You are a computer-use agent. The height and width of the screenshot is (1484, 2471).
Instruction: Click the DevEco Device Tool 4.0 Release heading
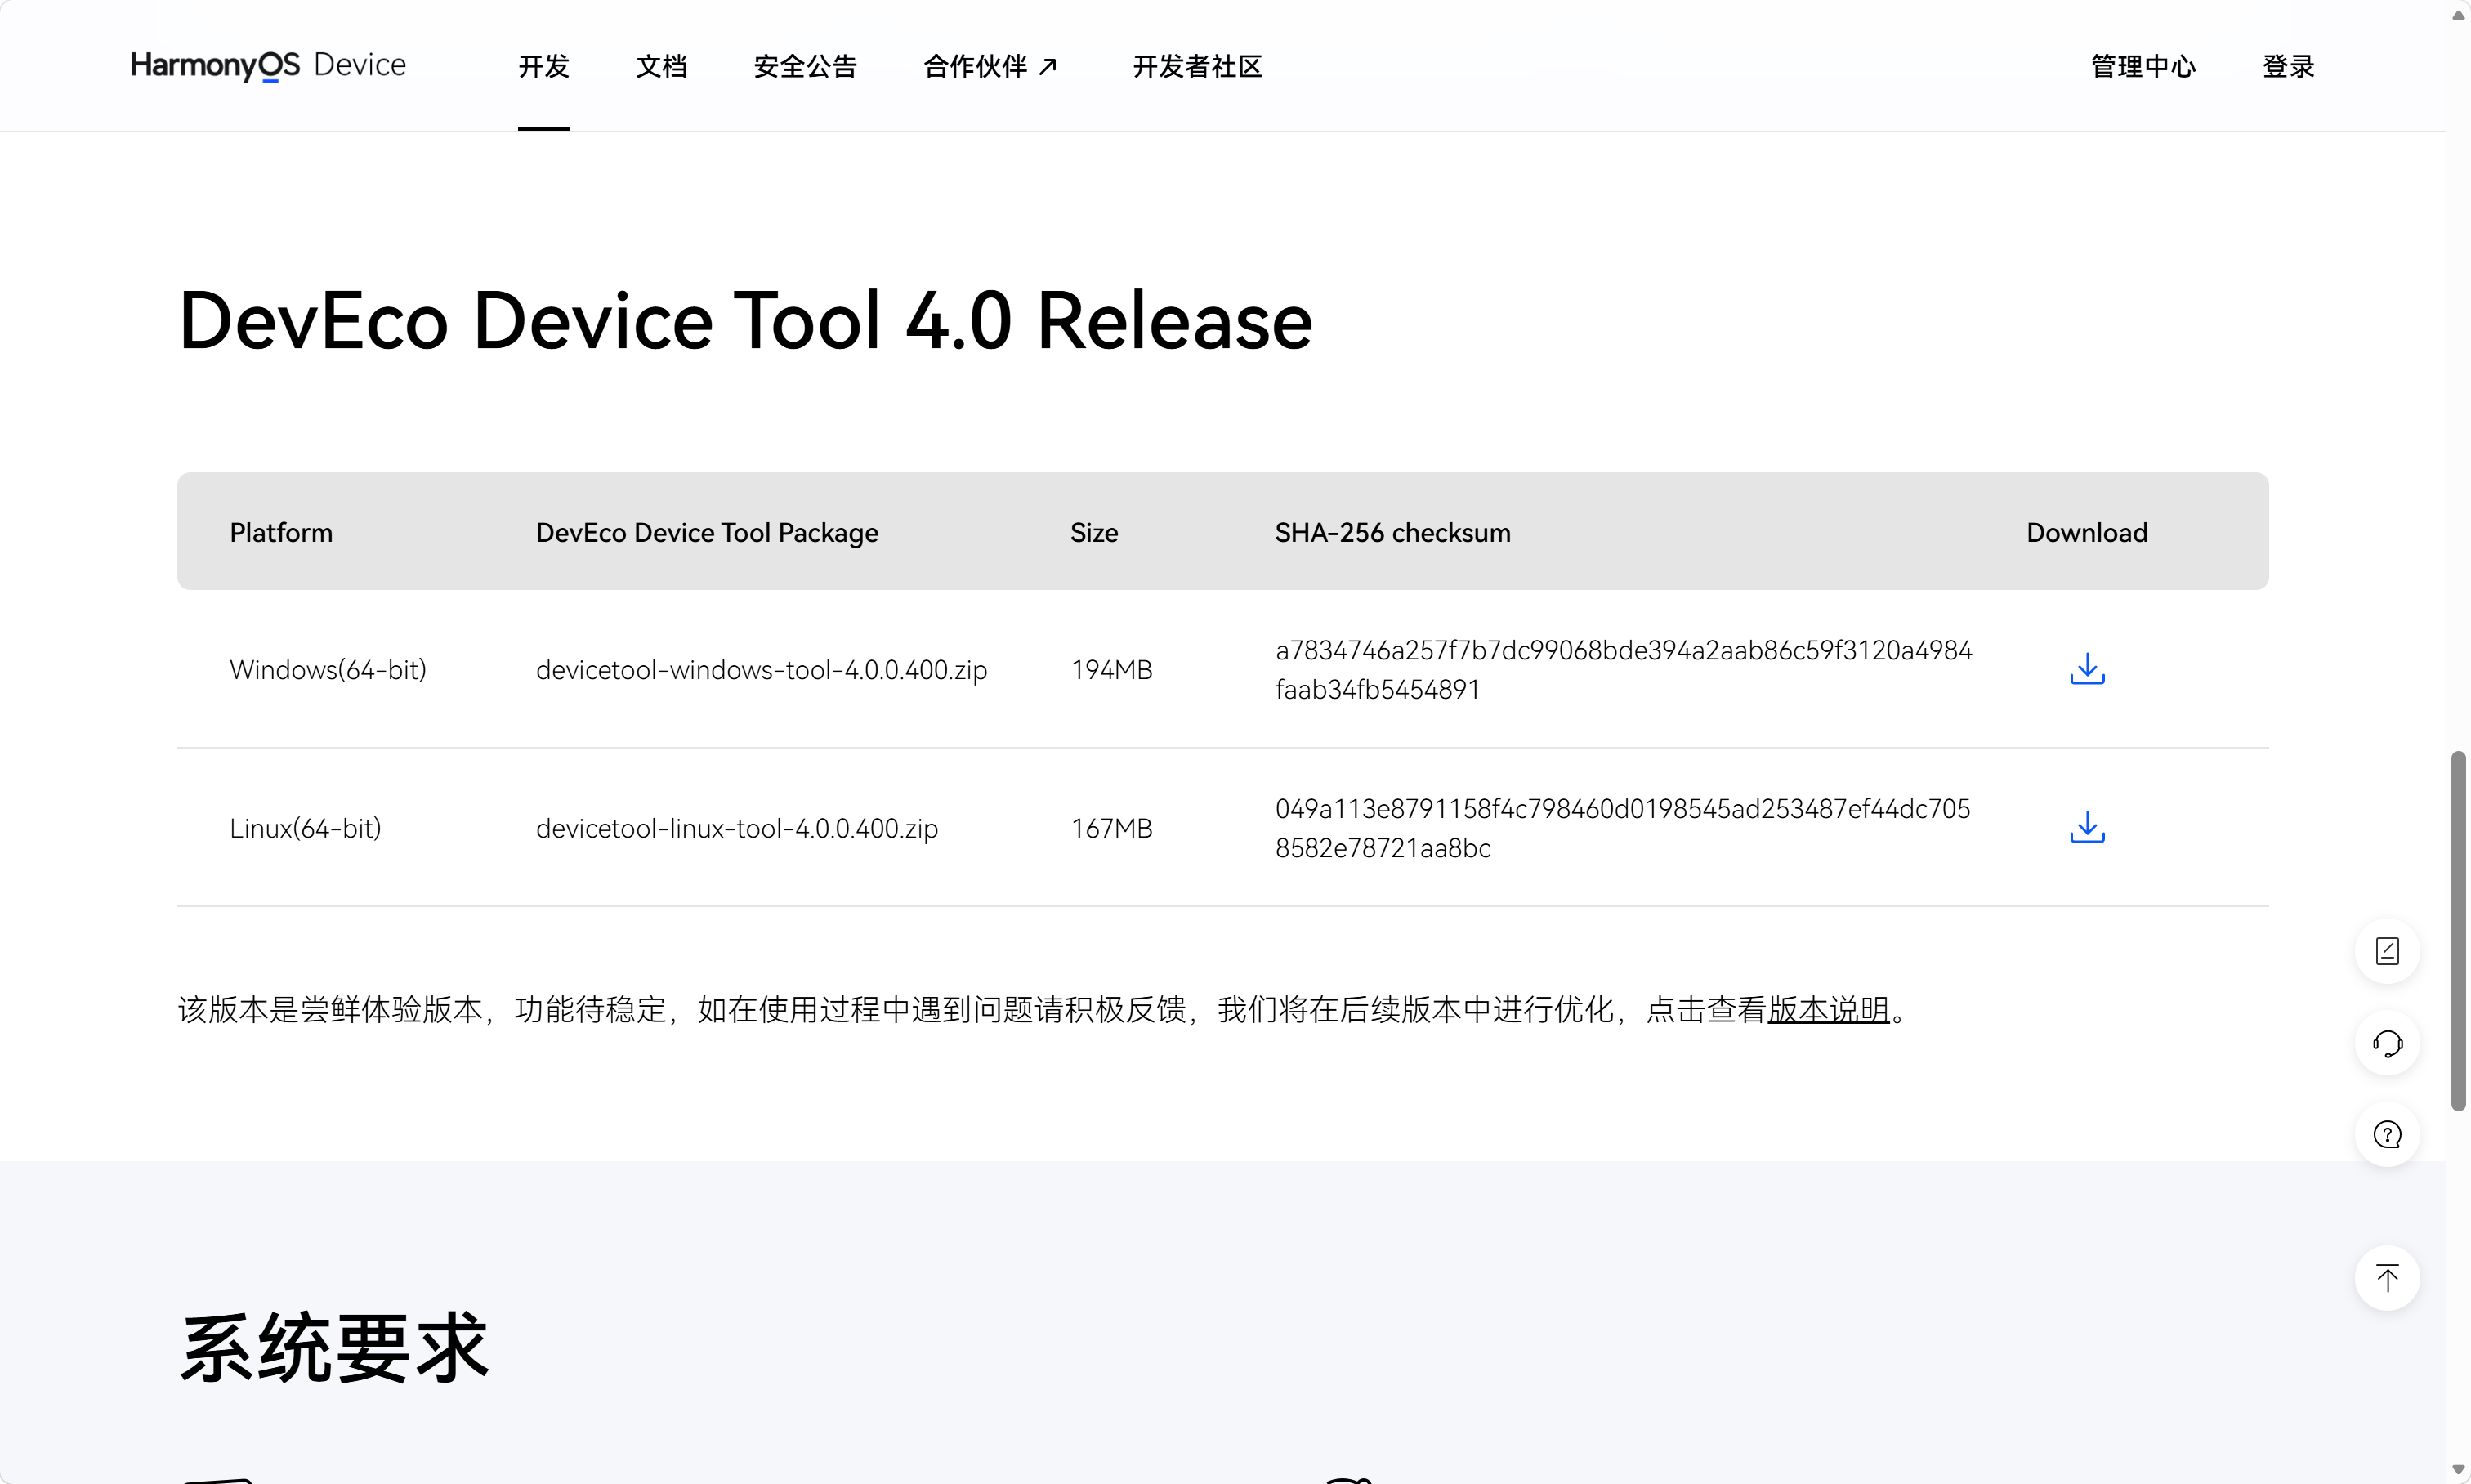click(x=745, y=320)
